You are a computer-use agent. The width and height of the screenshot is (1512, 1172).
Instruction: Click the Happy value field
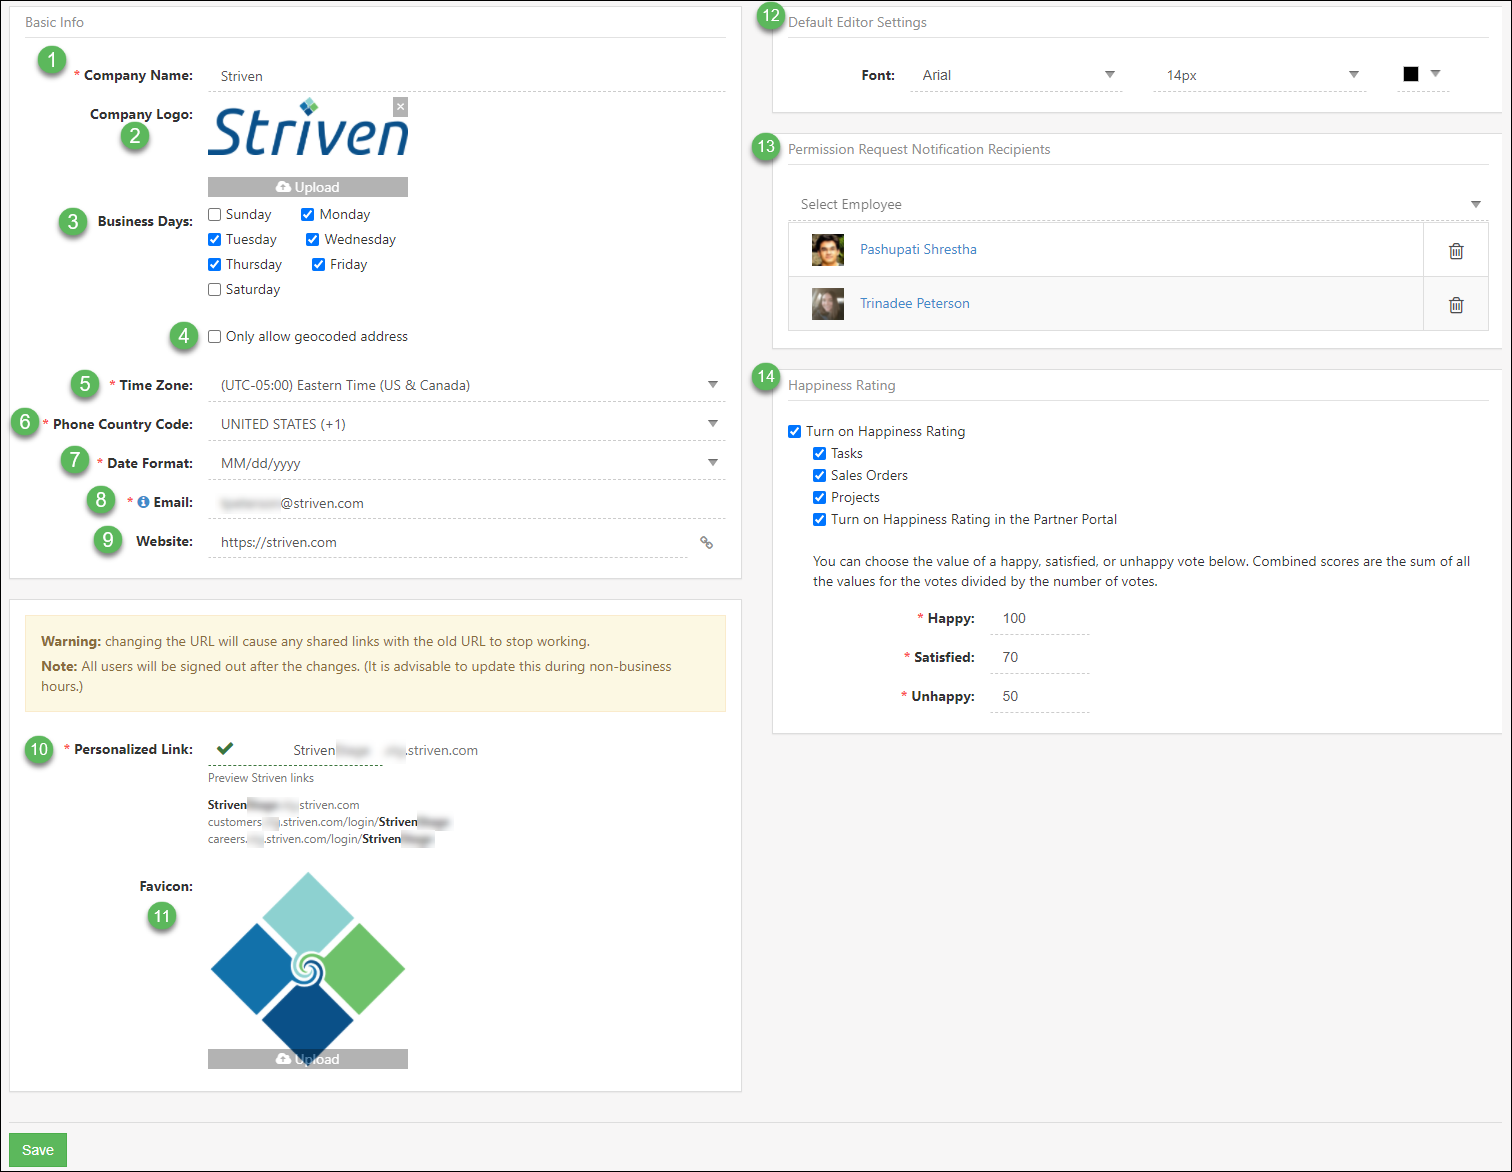click(x=1040, y=618)
